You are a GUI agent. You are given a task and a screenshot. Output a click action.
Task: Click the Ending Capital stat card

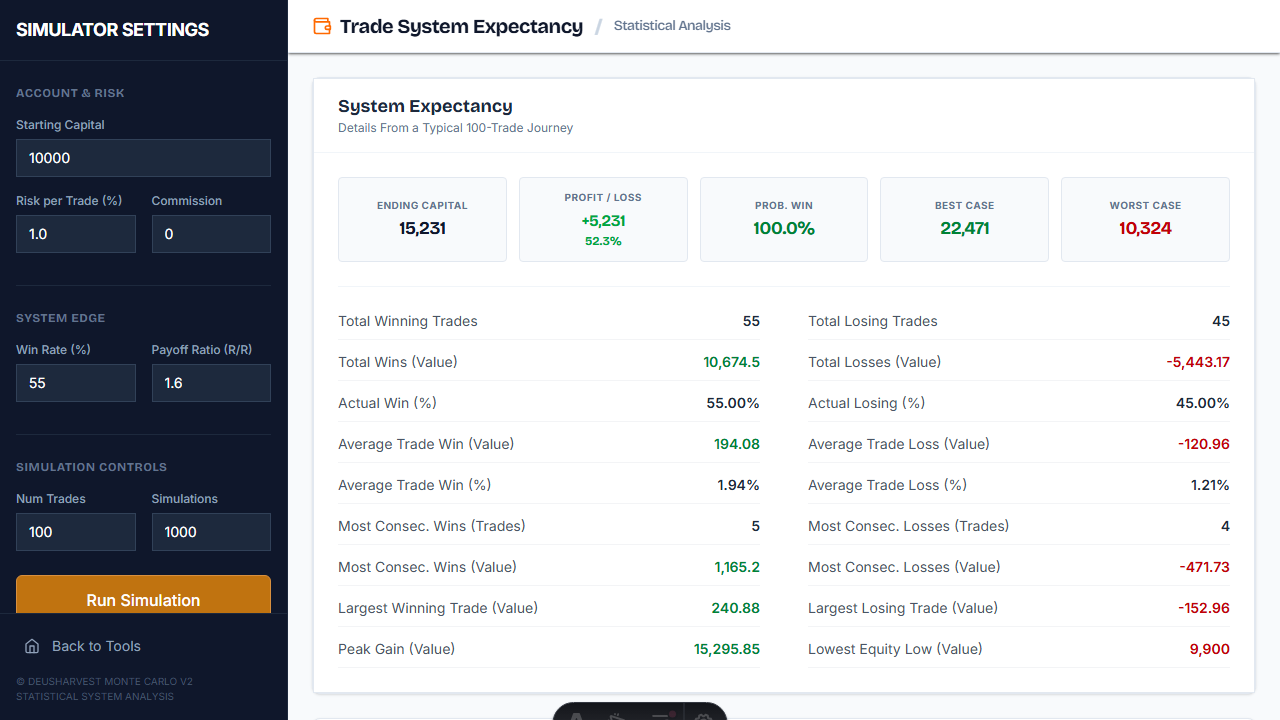pyautogui.click(x=422, y=219)
